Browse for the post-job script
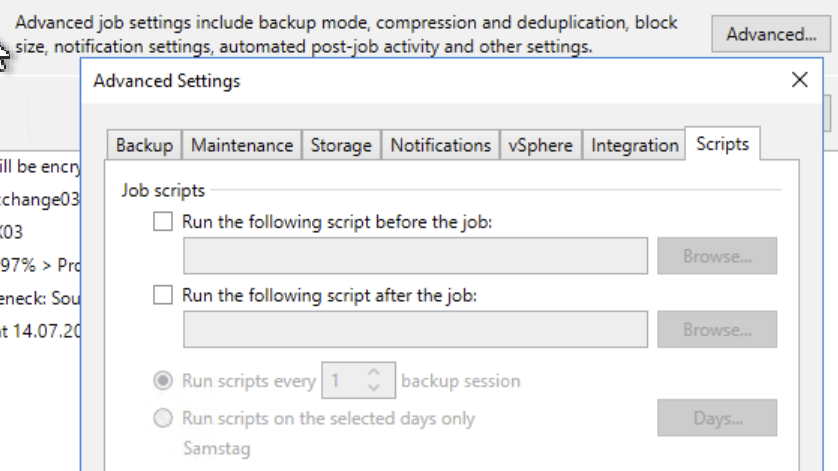Image resolution: width=838 pixels, height=471 pixels. 717,329
